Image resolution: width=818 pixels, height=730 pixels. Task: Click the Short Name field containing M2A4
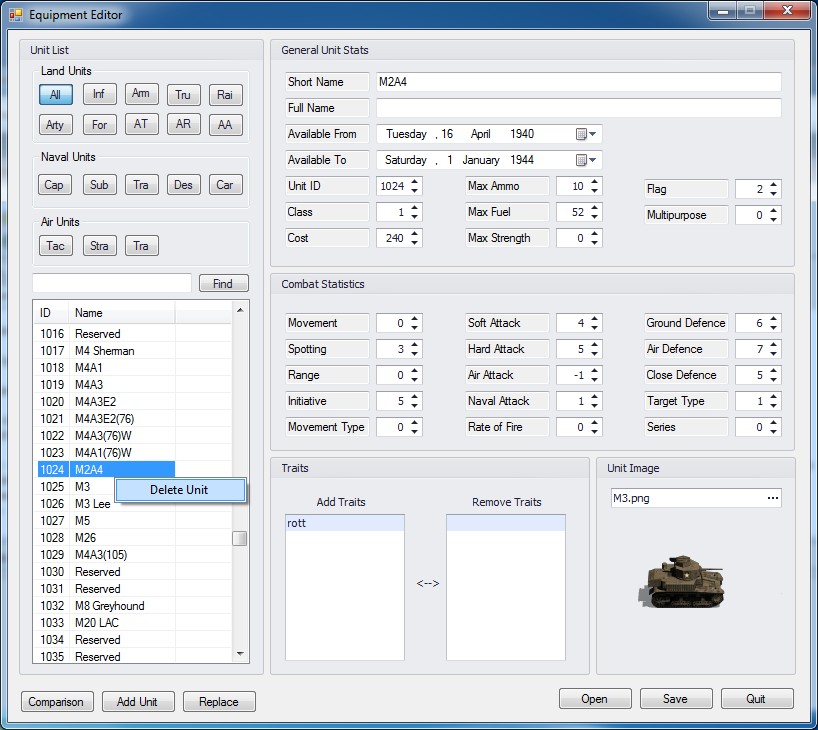click(579, 82)
